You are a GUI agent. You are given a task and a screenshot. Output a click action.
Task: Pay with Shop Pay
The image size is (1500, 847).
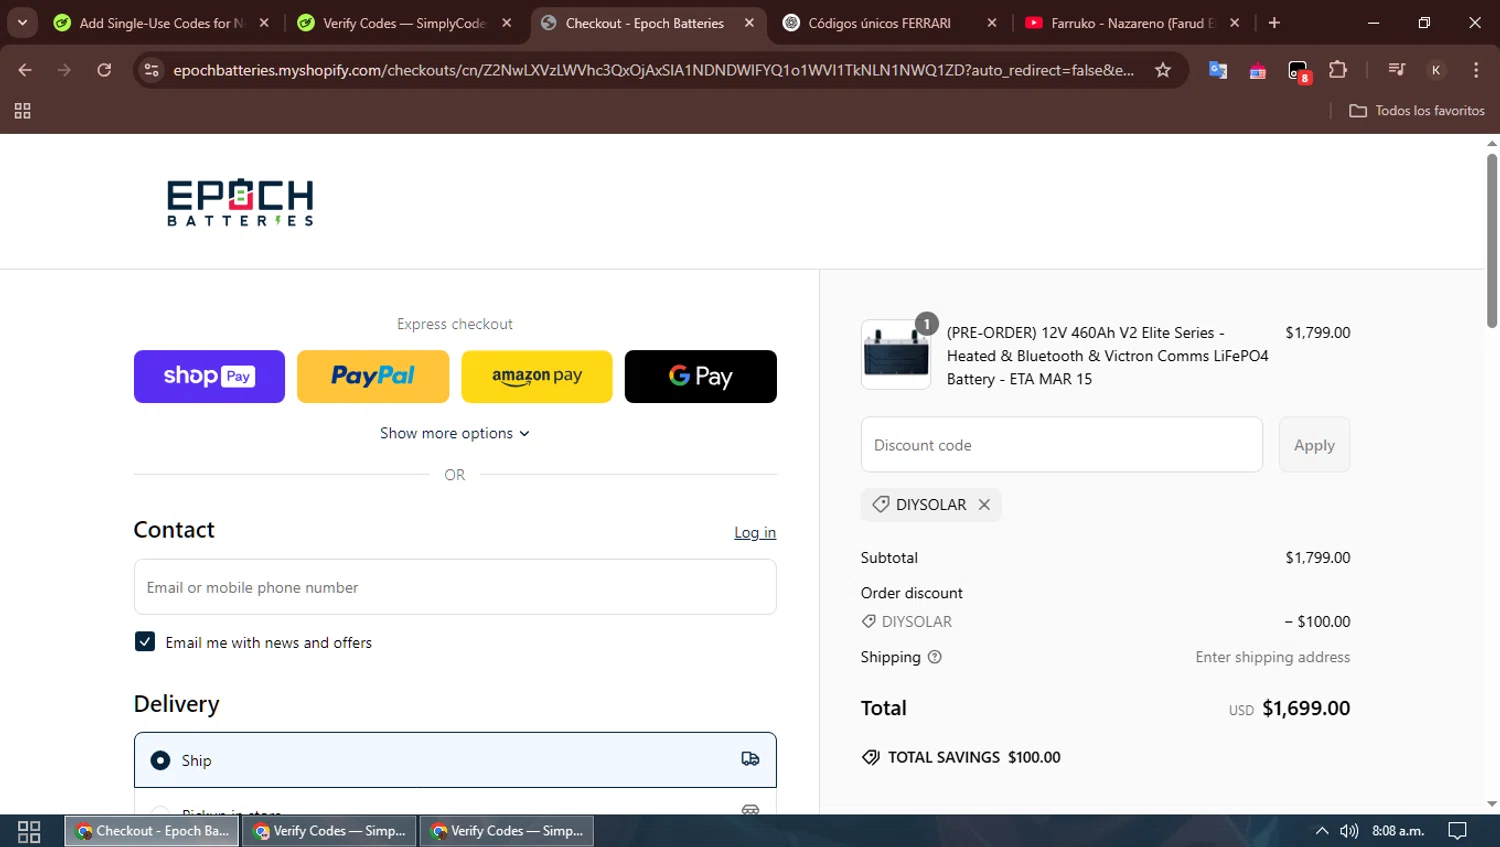click(x=209, y=376)
